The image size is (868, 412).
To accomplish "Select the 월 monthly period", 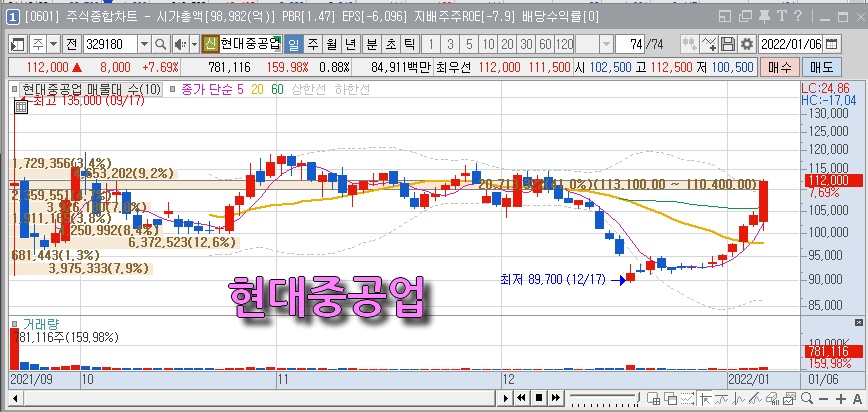I will (x=331, y=44).
